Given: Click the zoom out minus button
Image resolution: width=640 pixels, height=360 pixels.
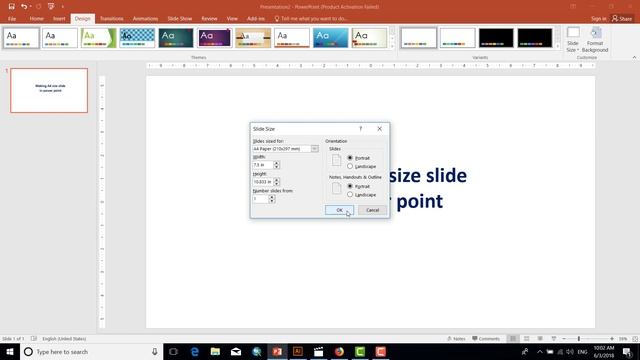Looking at the screenshot, I should click(x=564, y=339).
